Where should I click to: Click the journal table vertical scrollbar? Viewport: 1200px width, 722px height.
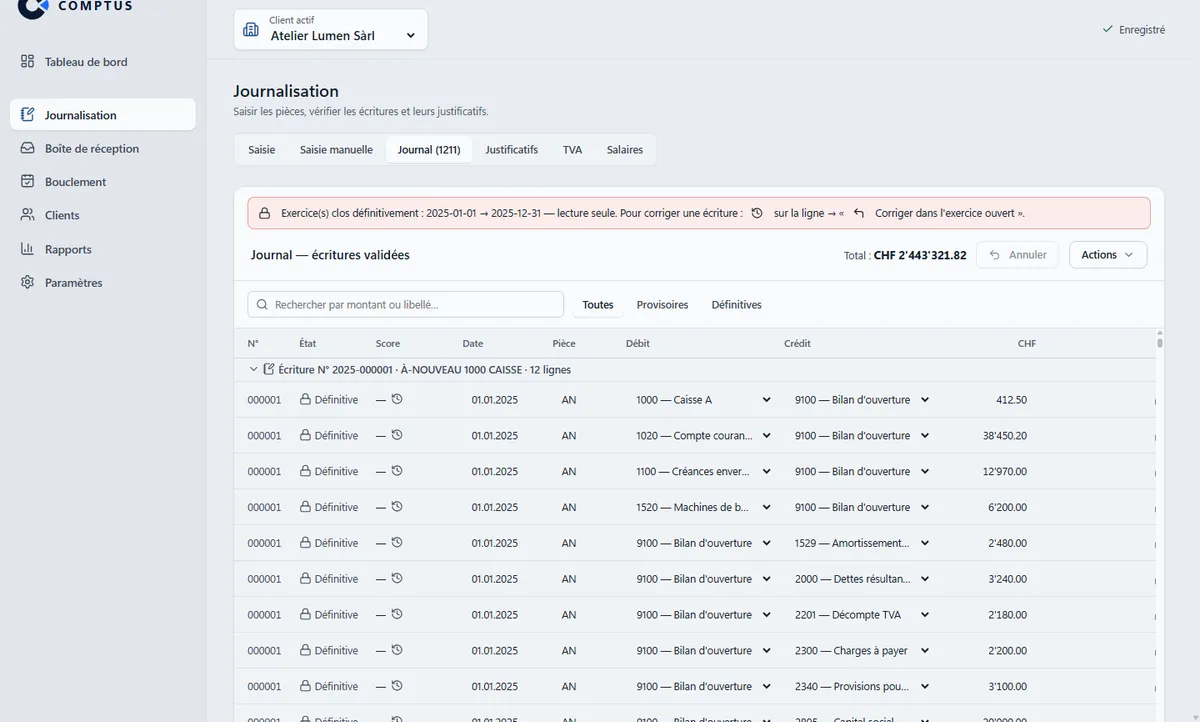[x=1160, y=343]
